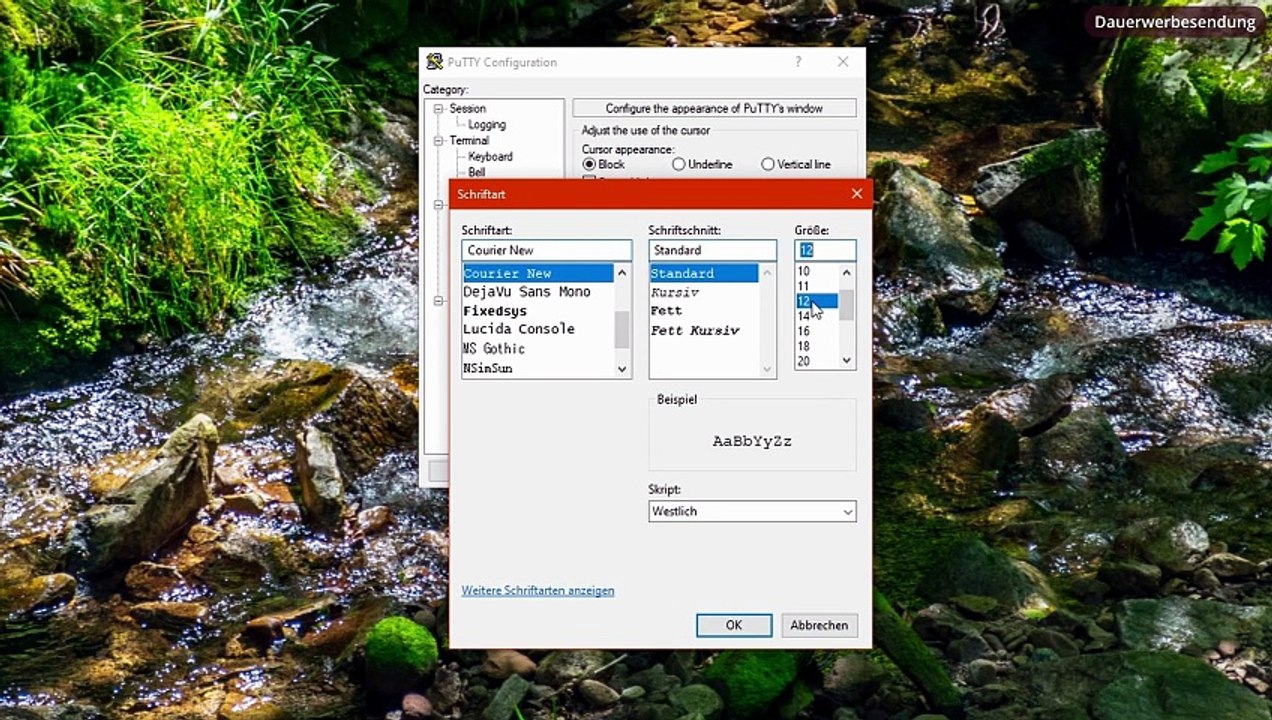Screen dimensions: 1272x720
Task: Collapse the Terminal tree node
Action: point(438,141)
